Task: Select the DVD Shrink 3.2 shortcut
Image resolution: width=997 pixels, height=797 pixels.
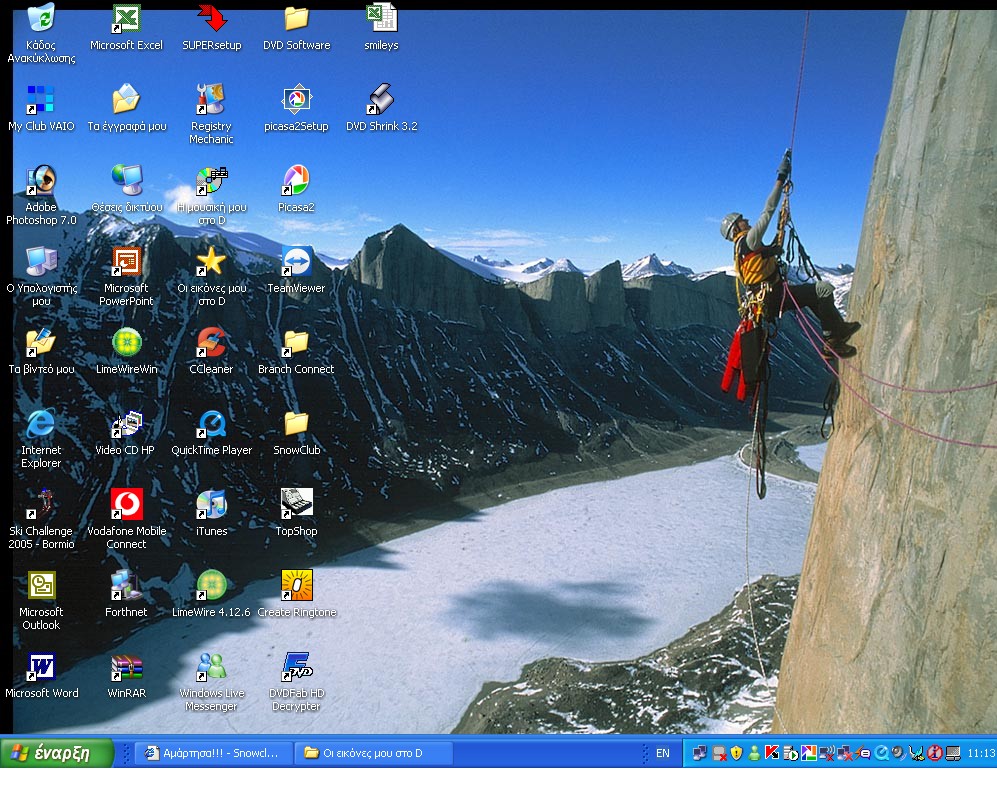Action: pos(382,99)
